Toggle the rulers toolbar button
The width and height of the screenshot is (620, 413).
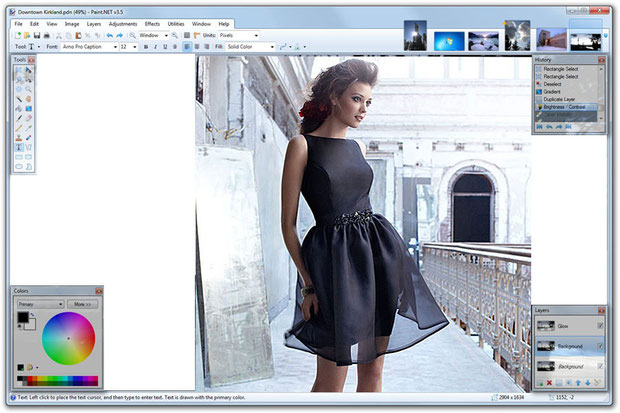pyautogui.click(x=197, y=36)
